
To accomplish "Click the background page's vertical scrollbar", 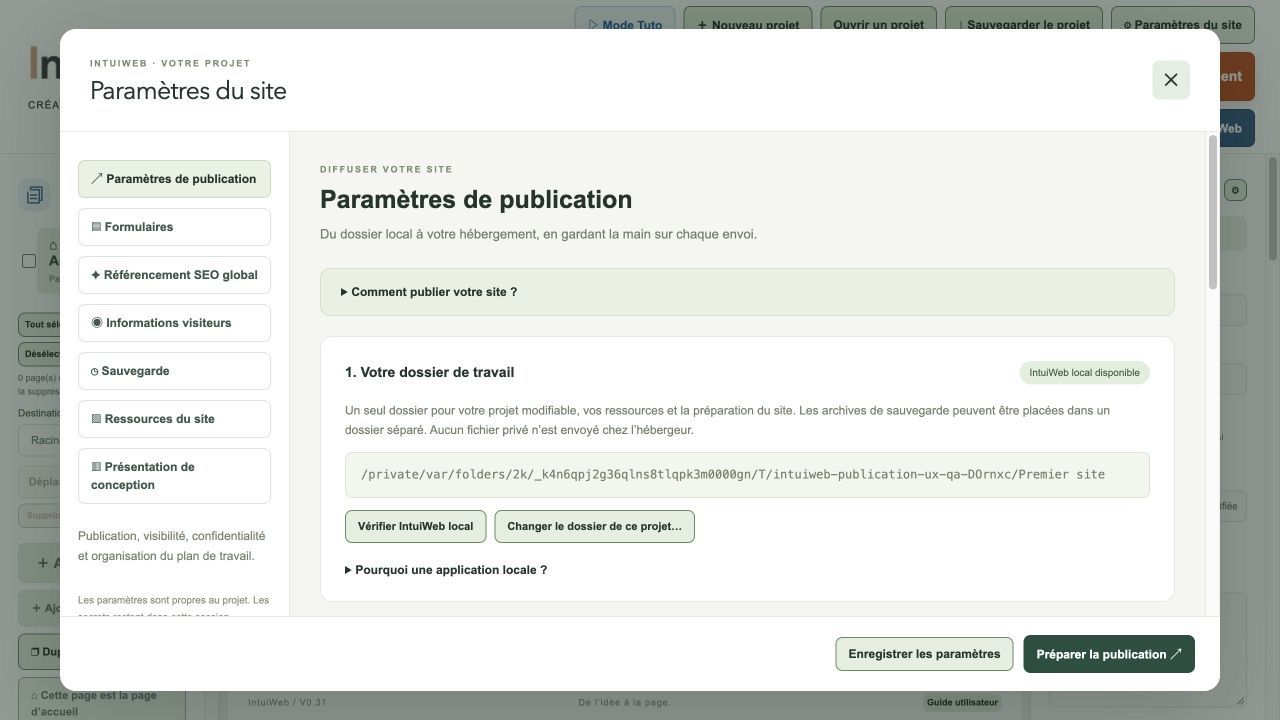I will (x=1273, y=210).
